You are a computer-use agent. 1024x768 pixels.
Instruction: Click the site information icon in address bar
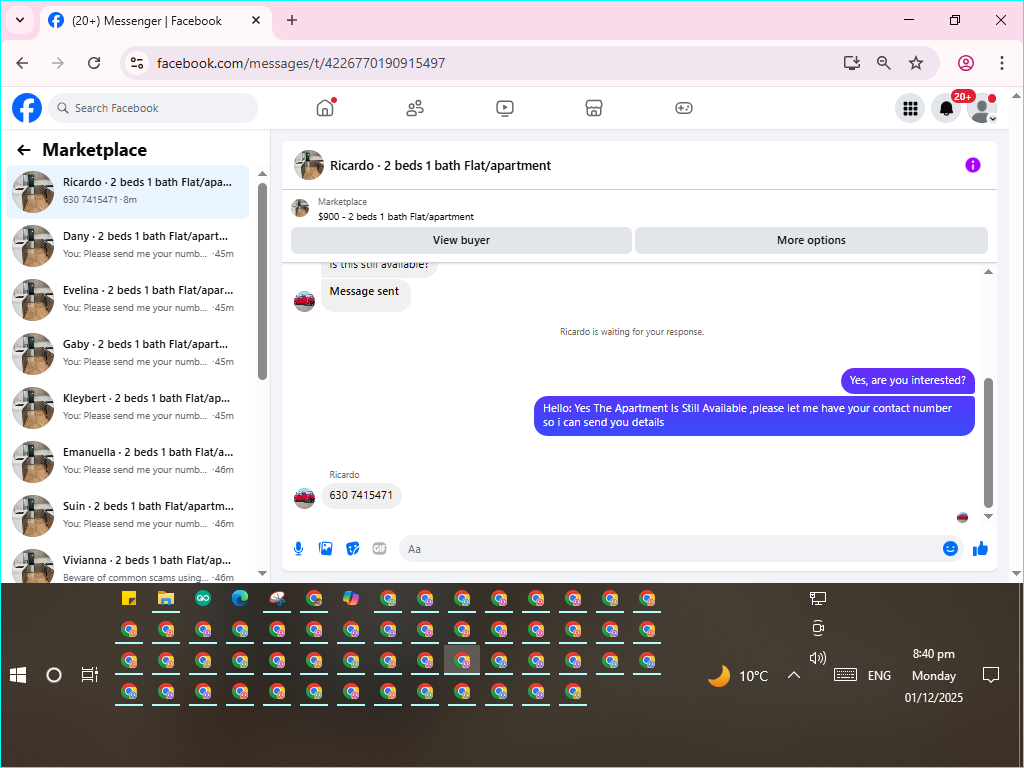137,63
